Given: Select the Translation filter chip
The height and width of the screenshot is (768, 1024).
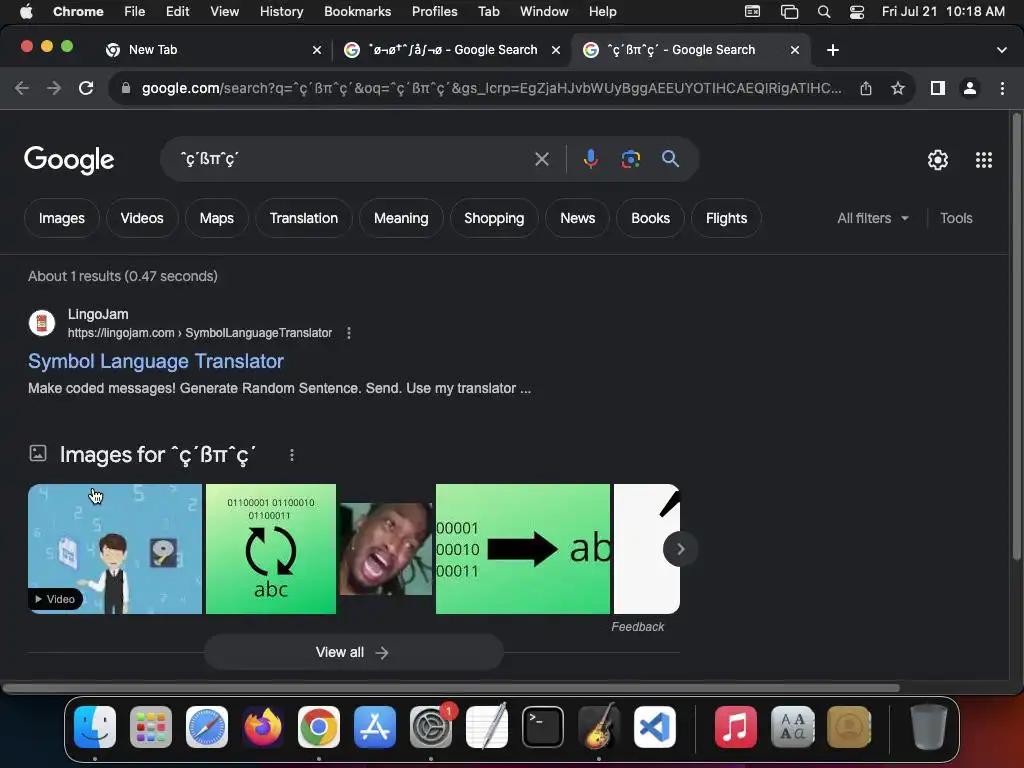Looking at the screenshot, I should 304,218.
